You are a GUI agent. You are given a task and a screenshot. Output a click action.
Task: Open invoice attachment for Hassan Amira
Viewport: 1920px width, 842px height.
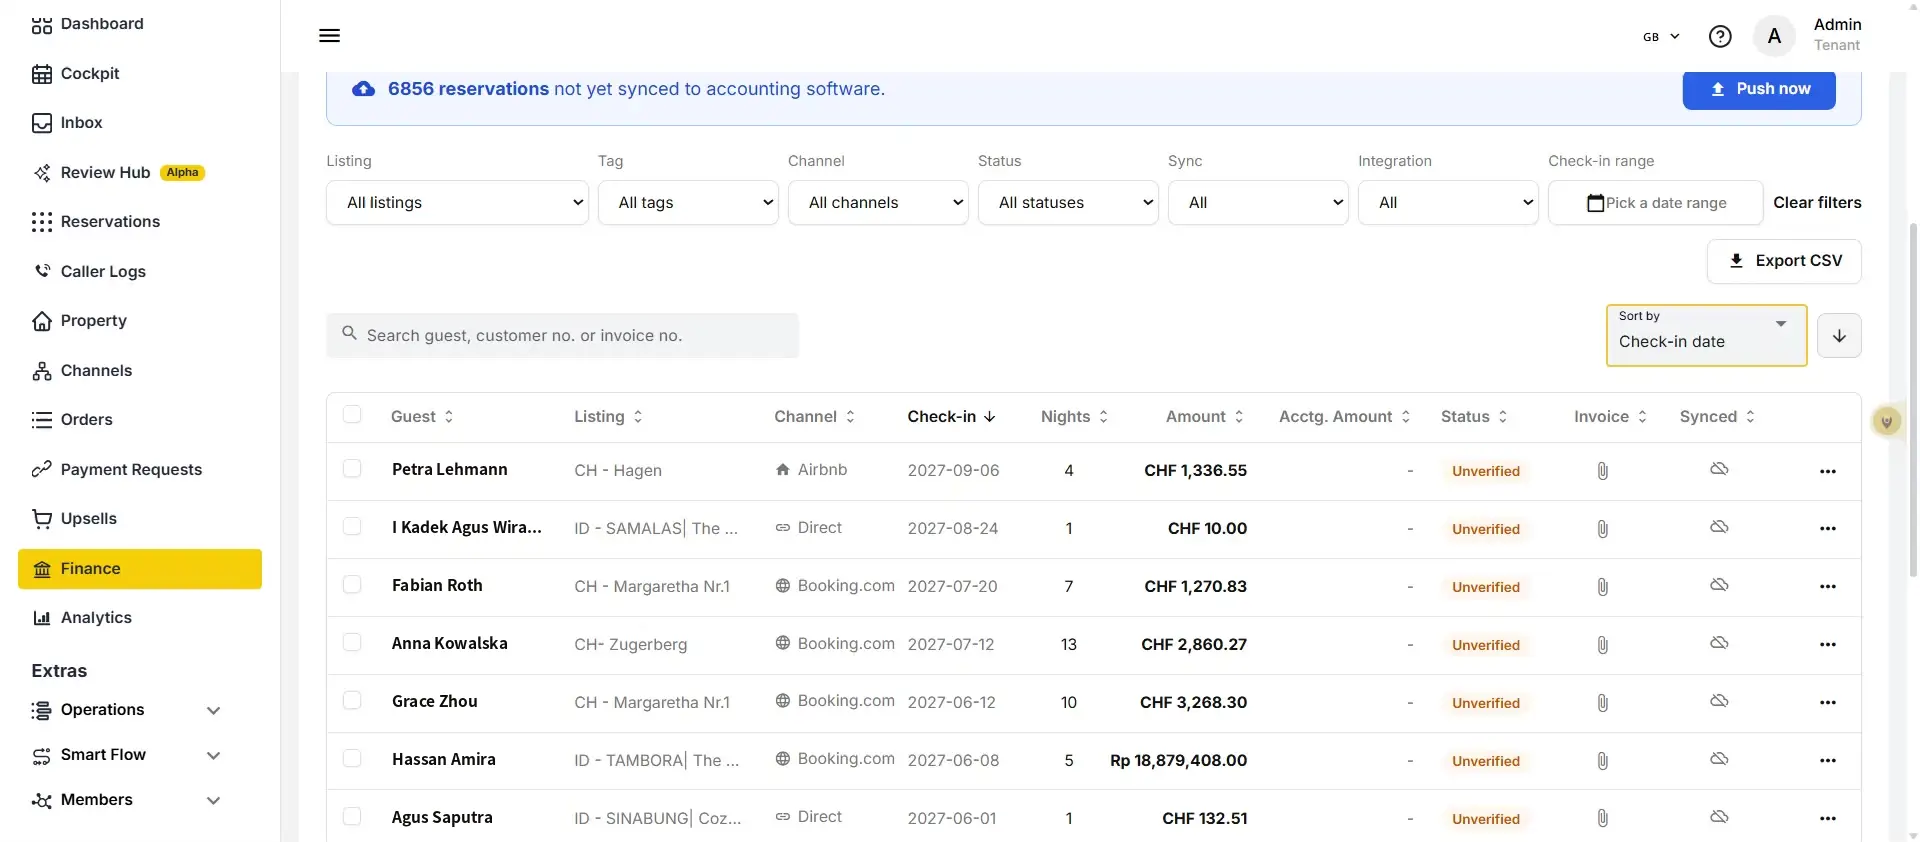tap(1602, 761)
